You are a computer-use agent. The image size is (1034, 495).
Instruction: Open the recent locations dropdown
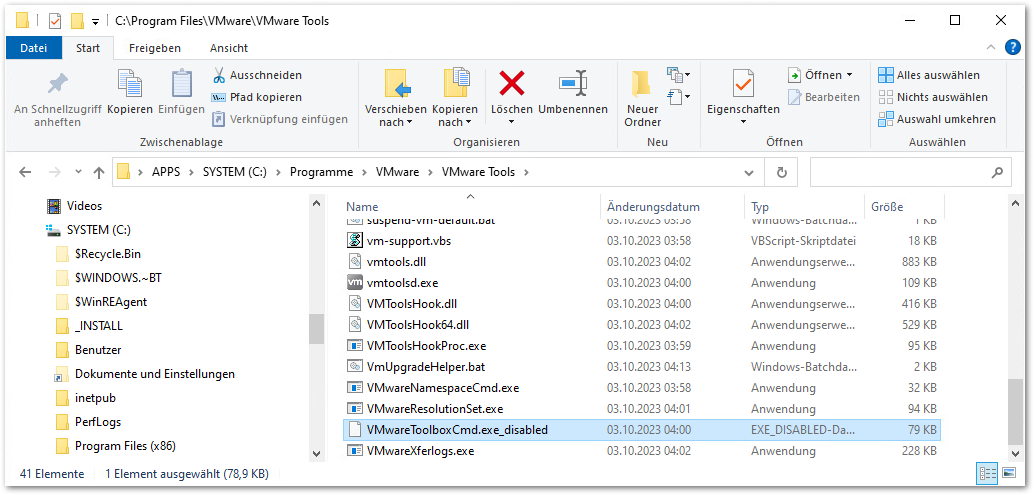pyautogui.click(x=78, y=173)
